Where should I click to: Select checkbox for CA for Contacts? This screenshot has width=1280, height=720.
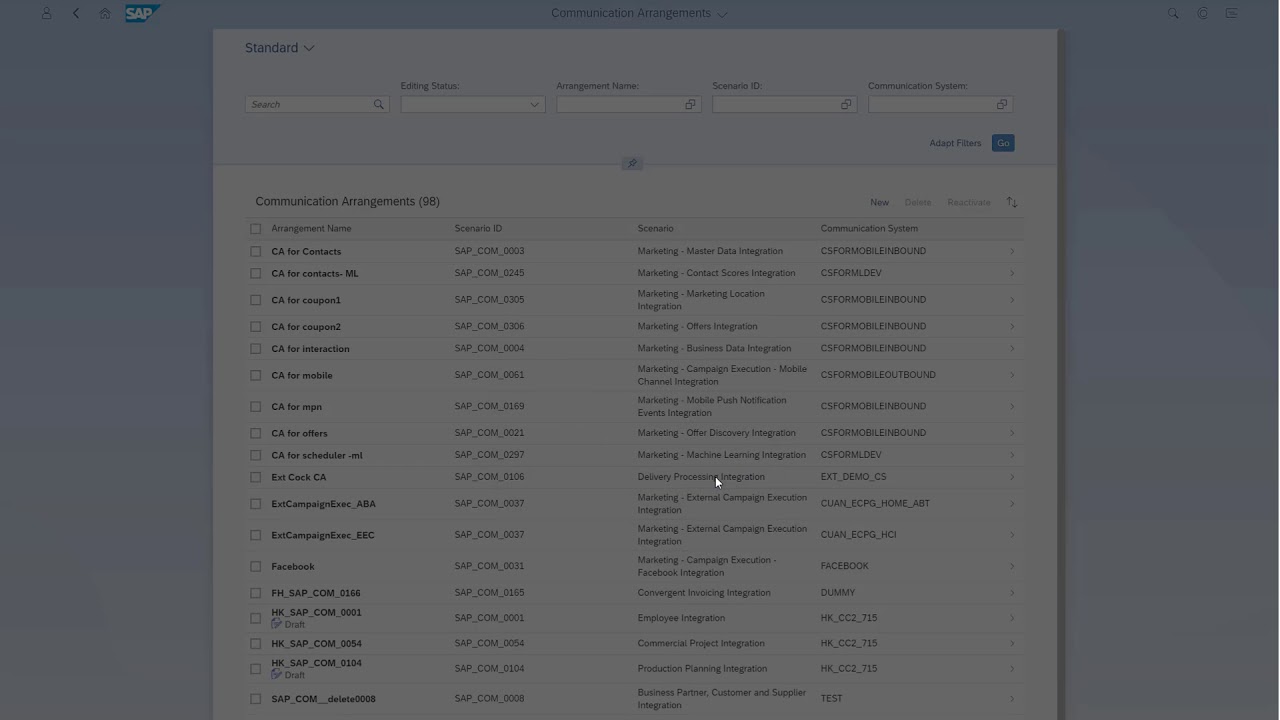pos(256,251)
